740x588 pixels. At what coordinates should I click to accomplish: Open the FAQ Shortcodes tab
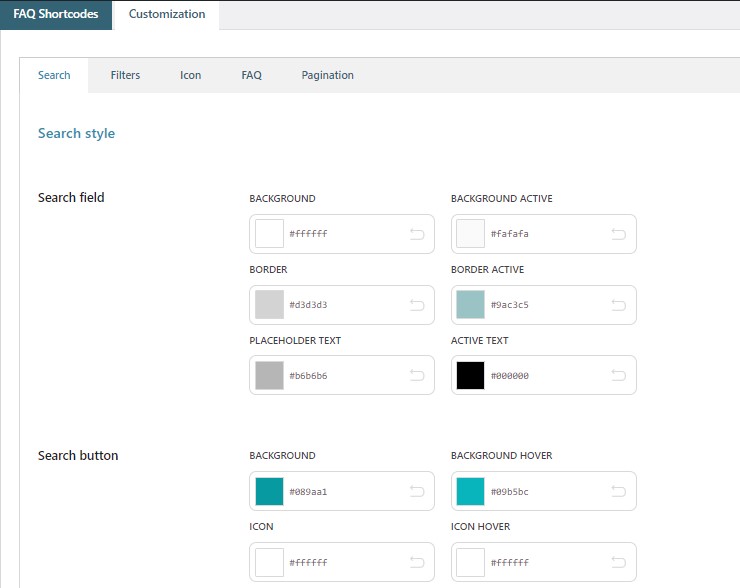[x=56, y=14]
